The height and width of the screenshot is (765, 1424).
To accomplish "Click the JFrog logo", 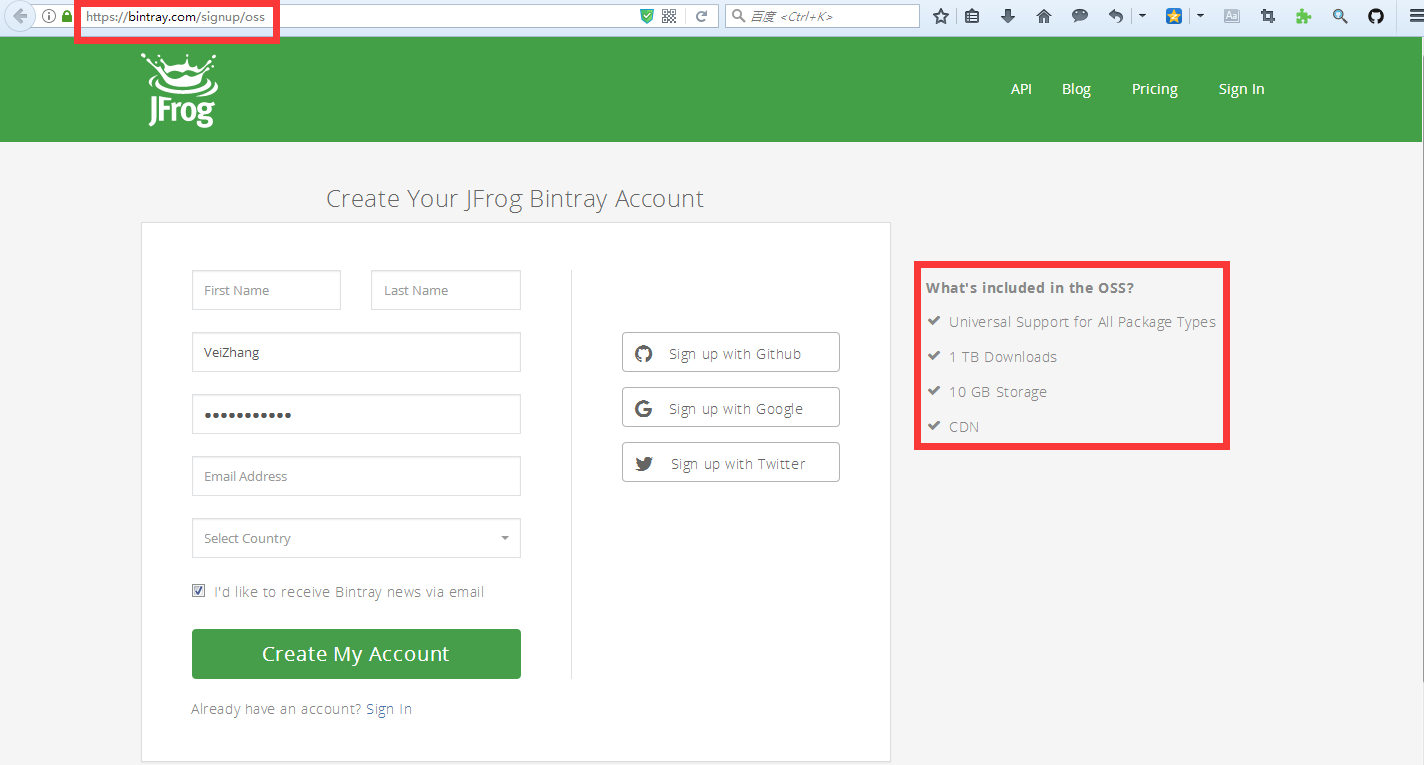I will [x=180, y=90].
